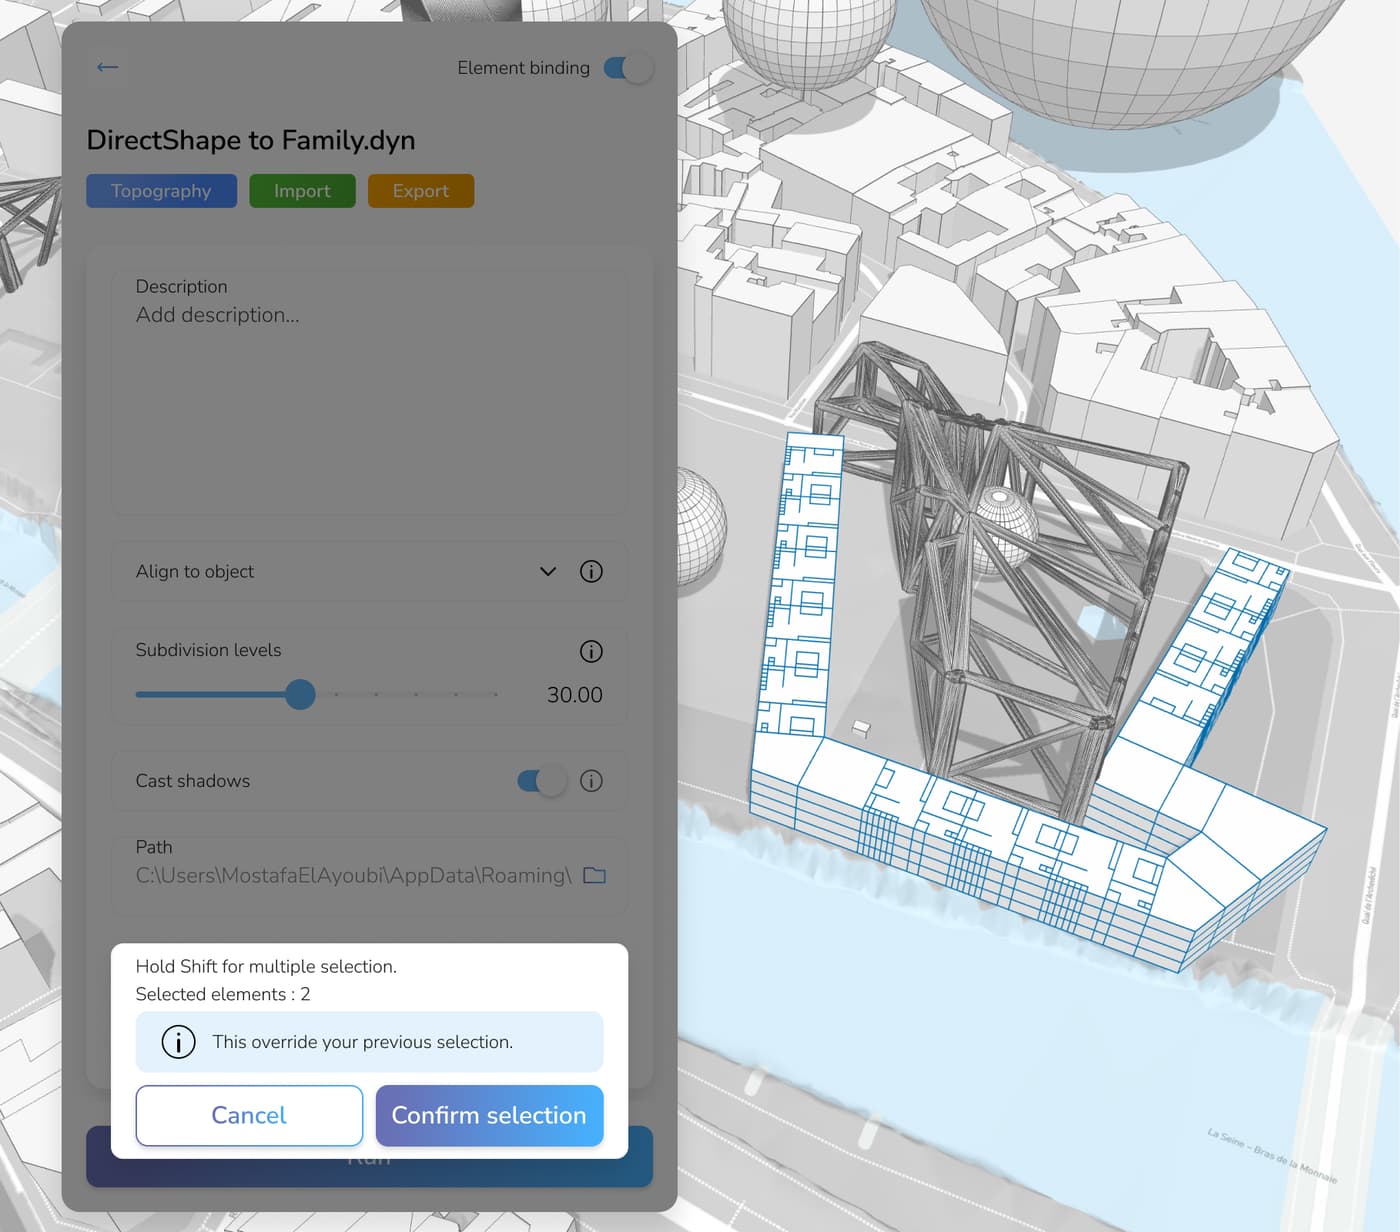This screenshot has width=1400, height=1232.
Task: Cancel the element selection
Action: point(249,1115)
